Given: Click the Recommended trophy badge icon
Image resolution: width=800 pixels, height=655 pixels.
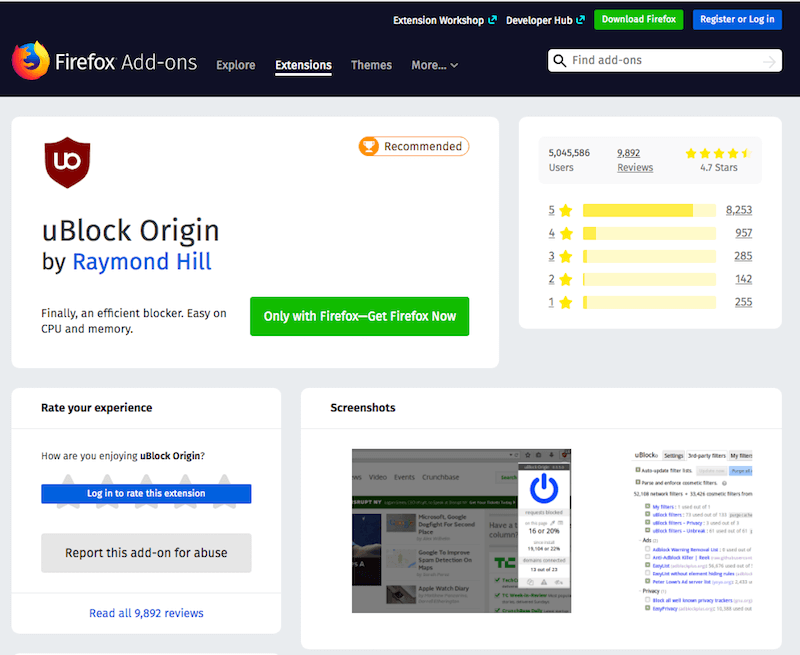Looking at the screenshot, I should pos(369,146).
